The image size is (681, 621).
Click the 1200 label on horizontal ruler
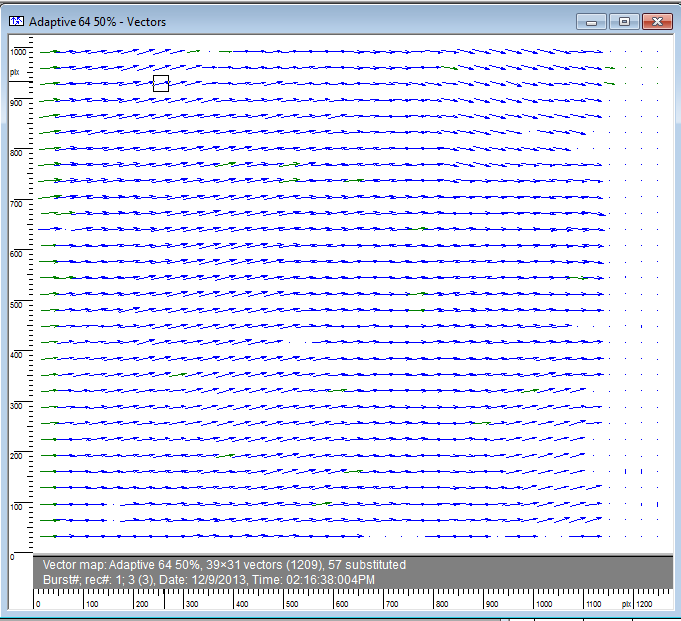pyautogui.click(x=645, y=604)
